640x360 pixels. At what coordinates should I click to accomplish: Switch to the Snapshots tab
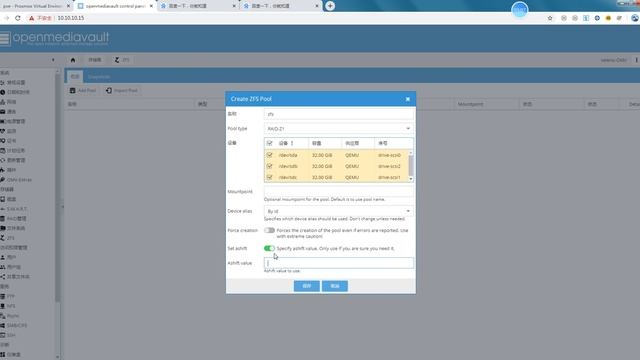(x=99, y=77)
